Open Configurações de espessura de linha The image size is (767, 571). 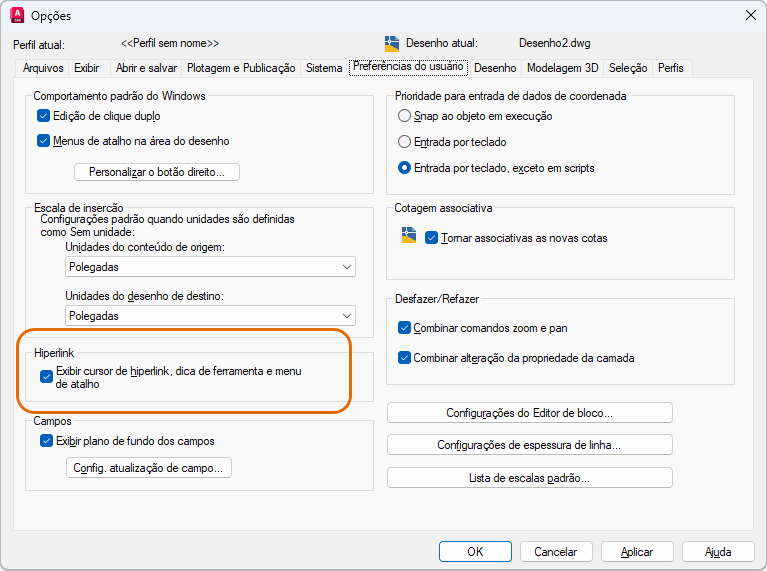click(x=529, y=445)
